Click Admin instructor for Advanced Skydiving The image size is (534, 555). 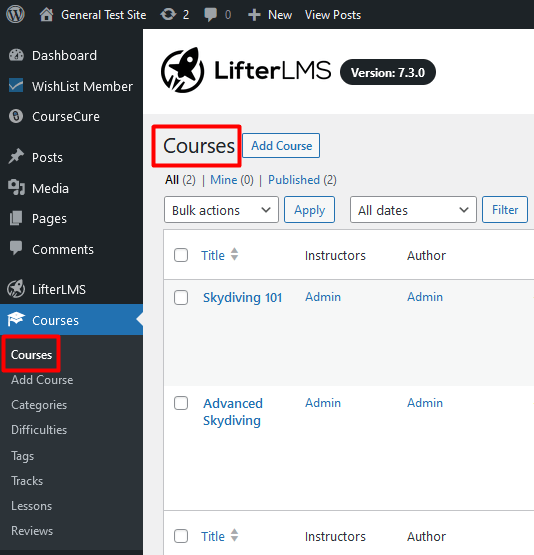point(323,402)
